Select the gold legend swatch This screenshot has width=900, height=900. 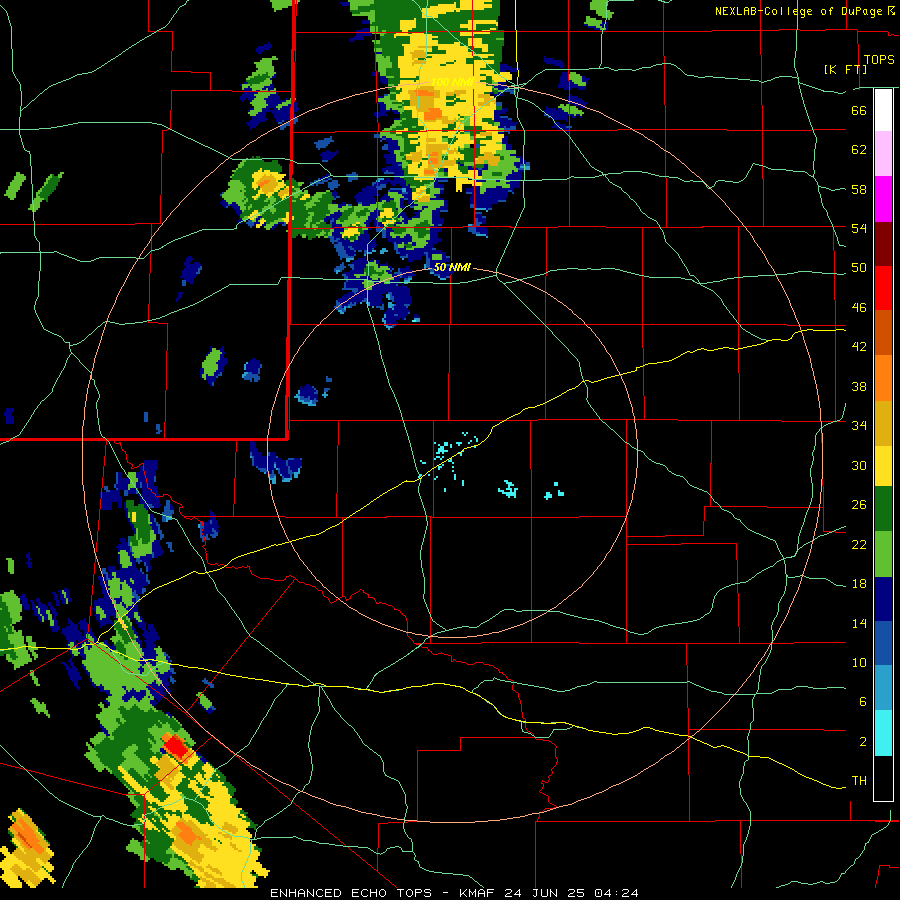click(x=883, y=423)
